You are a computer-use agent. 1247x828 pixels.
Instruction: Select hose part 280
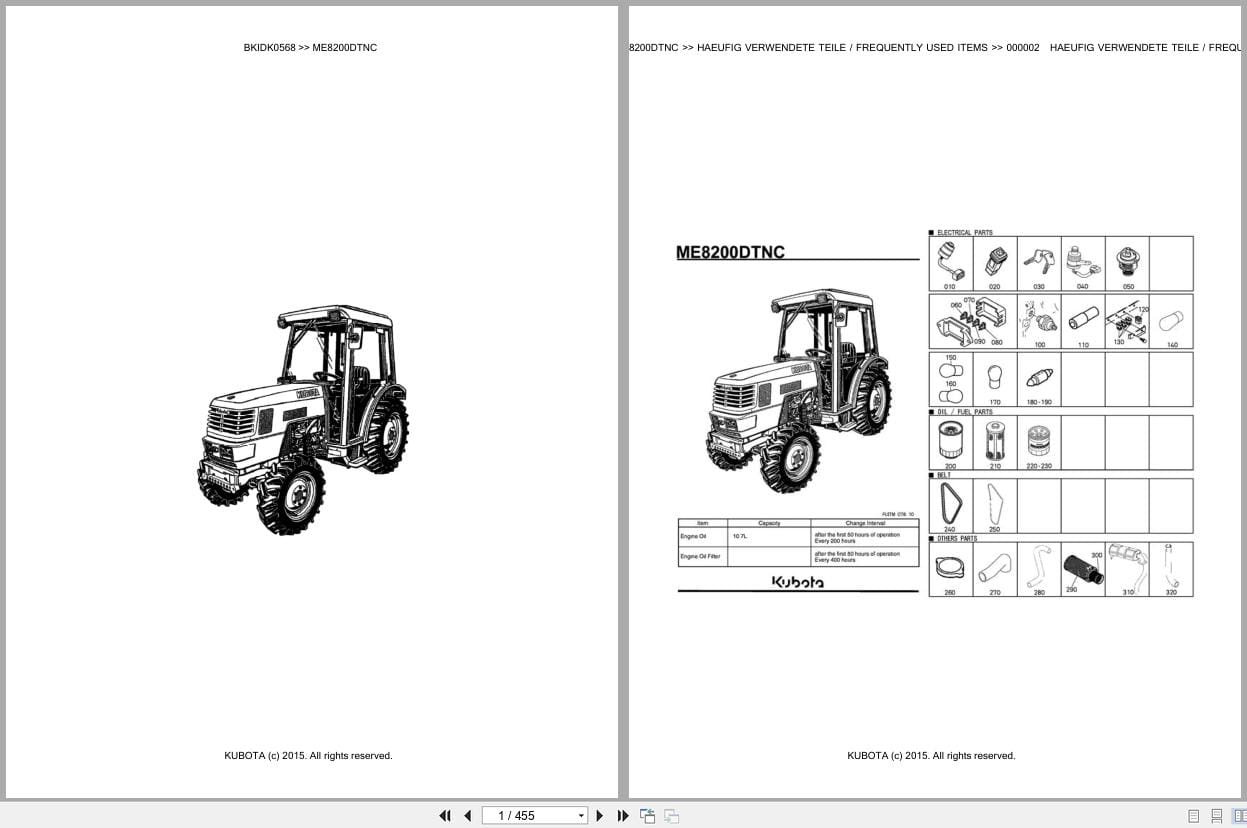1039,570
